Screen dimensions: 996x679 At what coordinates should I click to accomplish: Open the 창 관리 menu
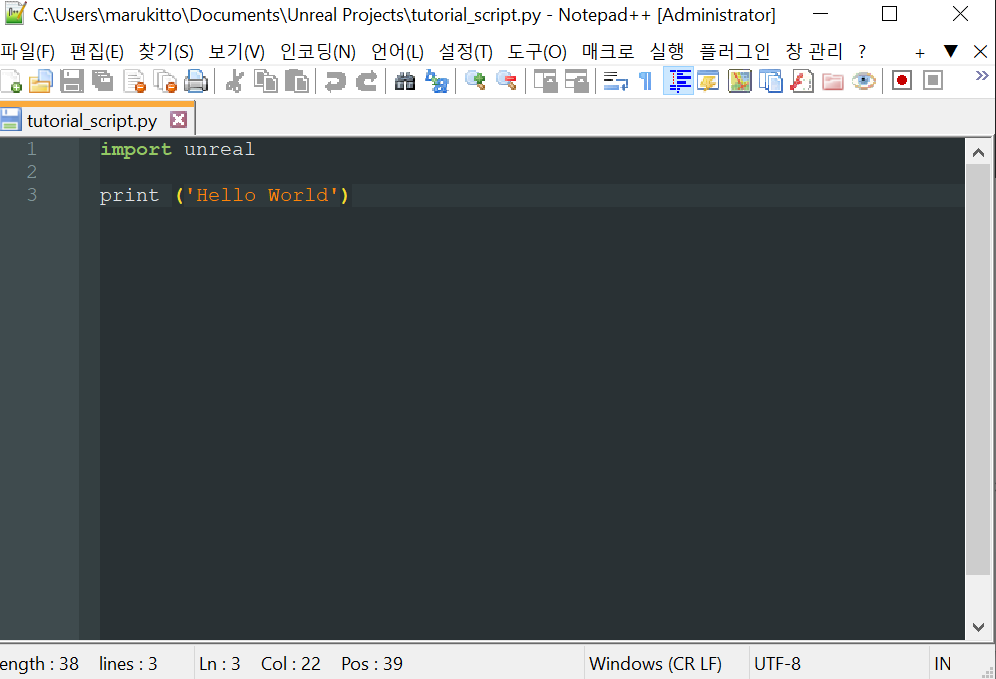[814, 51]
